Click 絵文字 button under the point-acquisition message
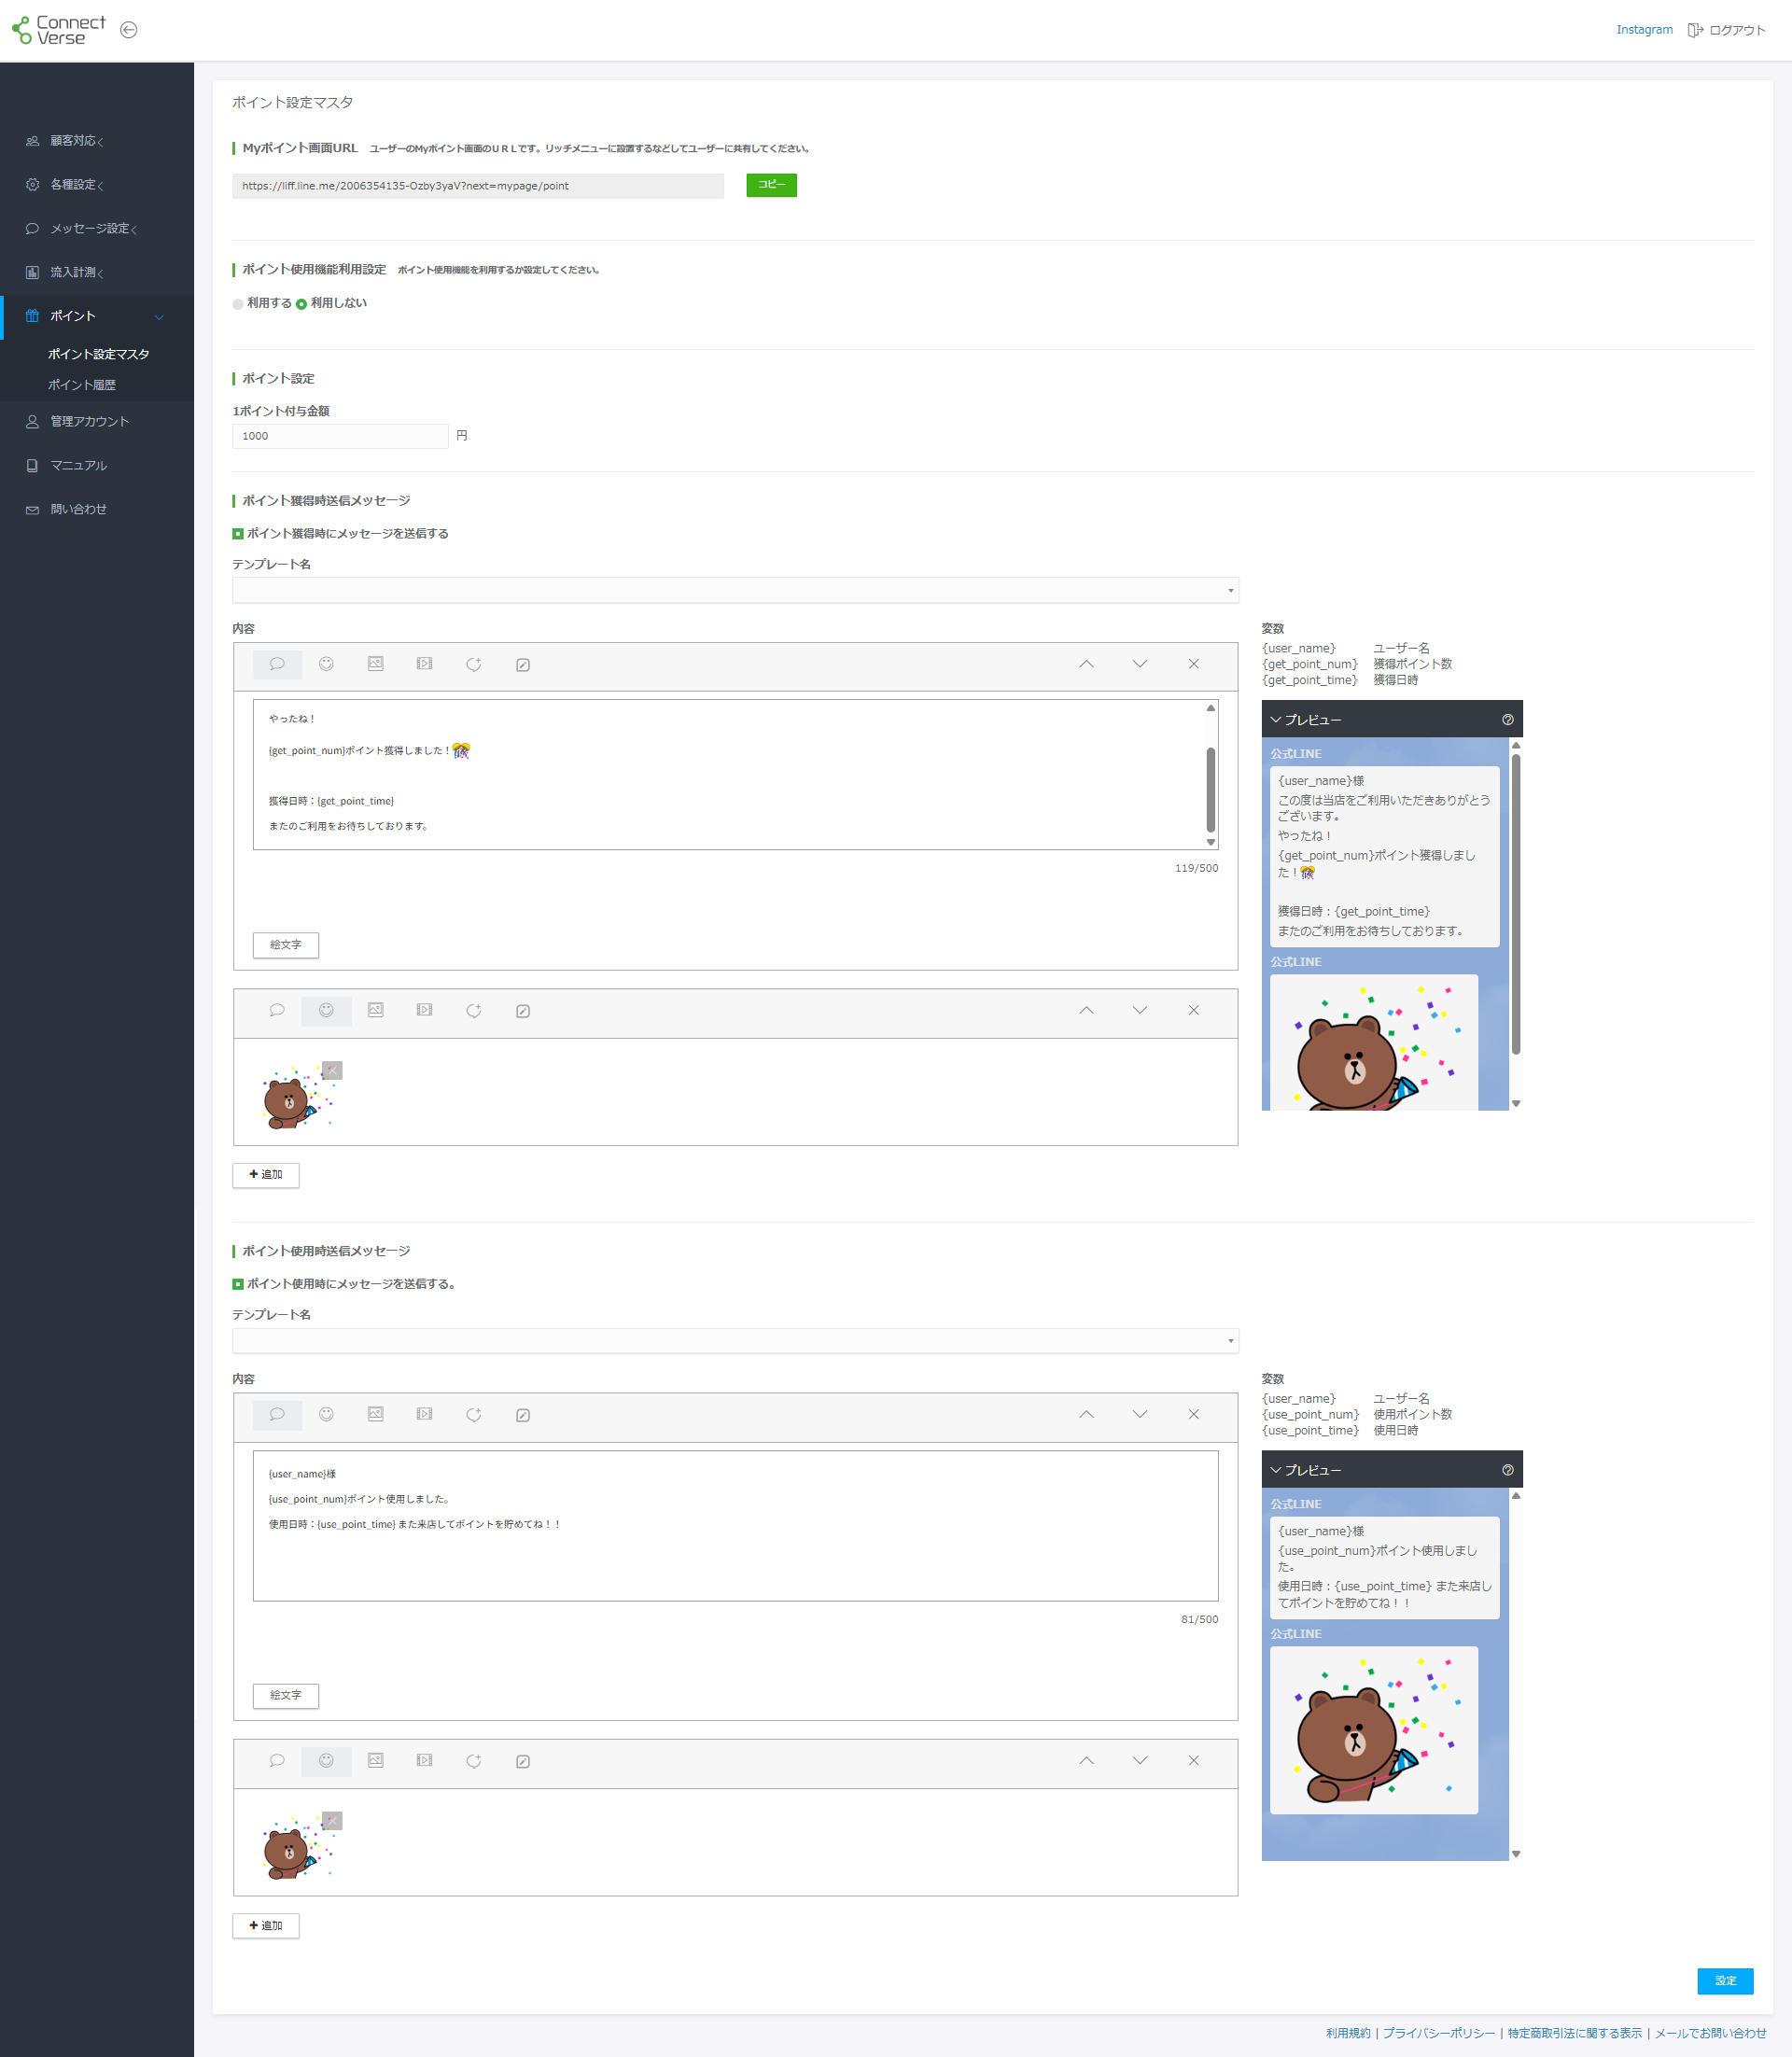 coord(286,945)
